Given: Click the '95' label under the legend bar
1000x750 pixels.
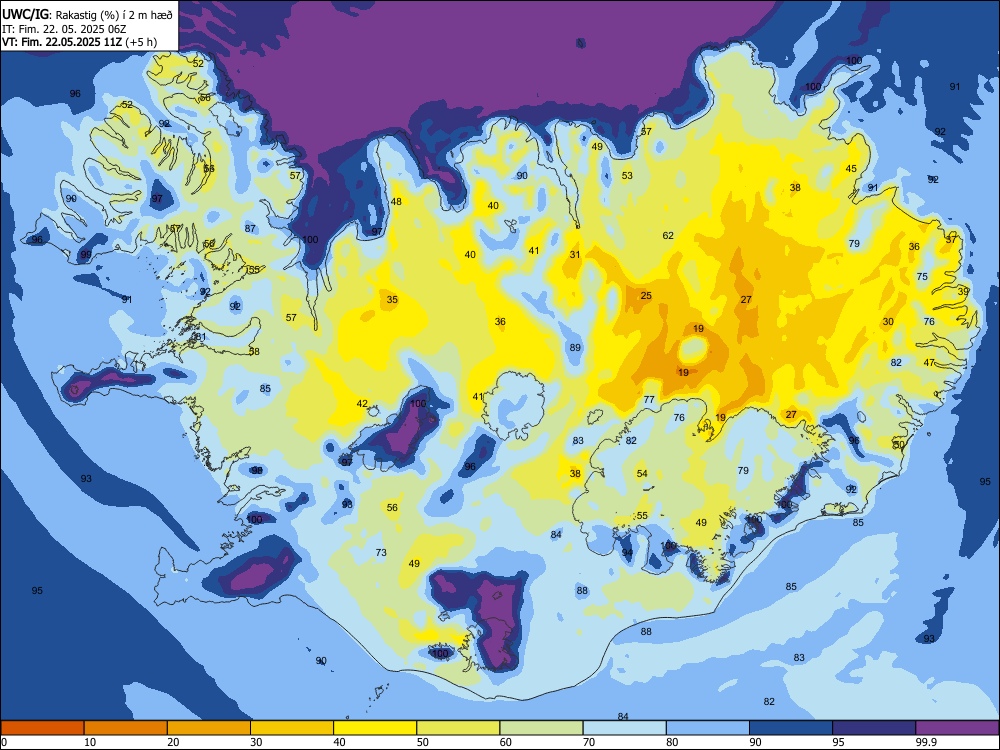Looking at the screenshot, I should click(838, 742).
